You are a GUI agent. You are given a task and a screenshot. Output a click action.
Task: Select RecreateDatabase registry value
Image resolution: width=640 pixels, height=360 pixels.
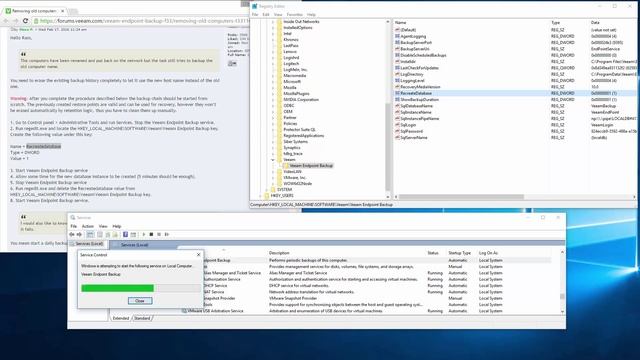click(x=416, y=93)
